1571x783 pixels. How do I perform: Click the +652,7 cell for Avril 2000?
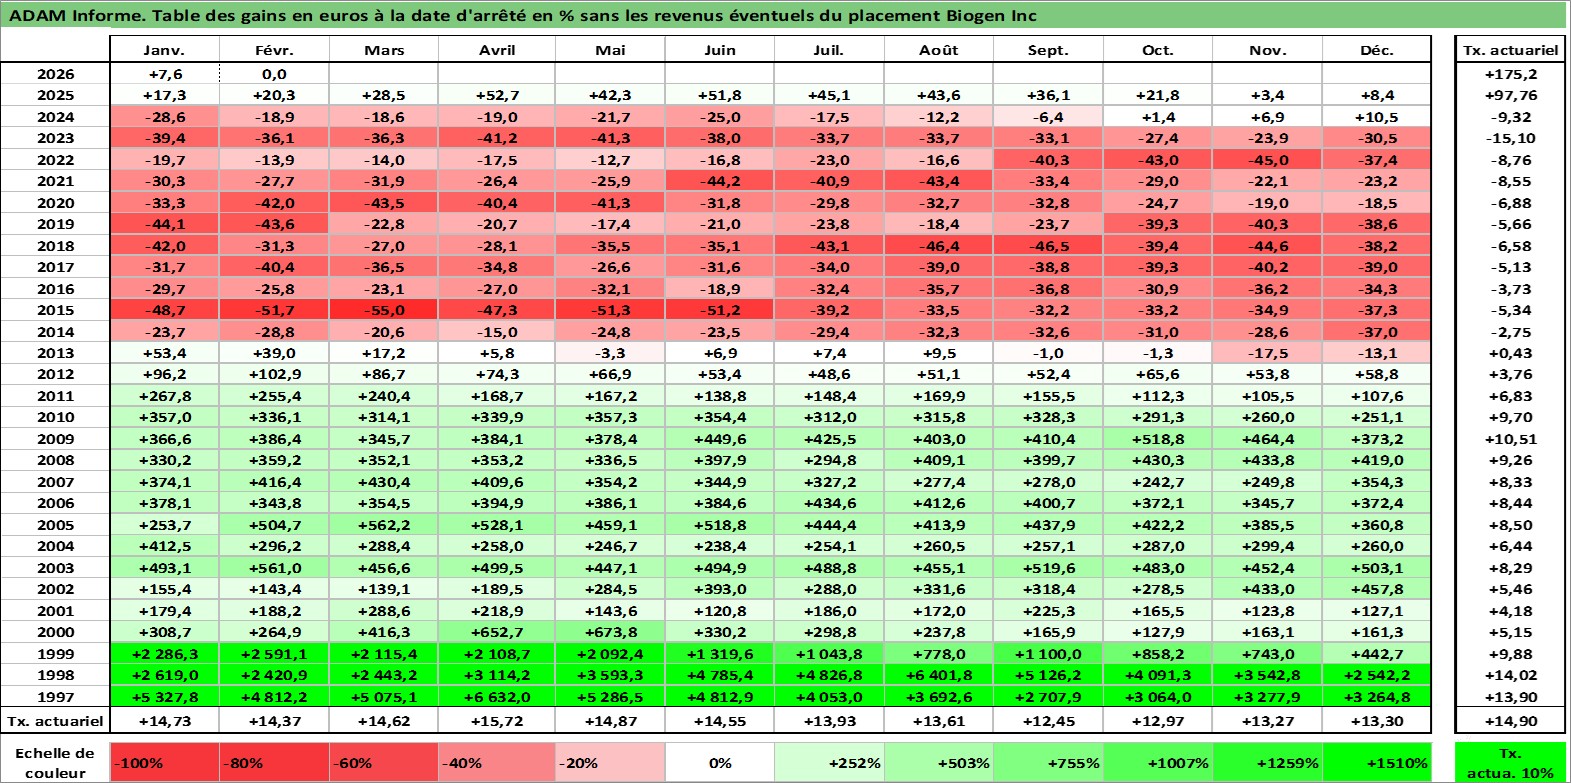pyautogui.click(x=497, y=632)
